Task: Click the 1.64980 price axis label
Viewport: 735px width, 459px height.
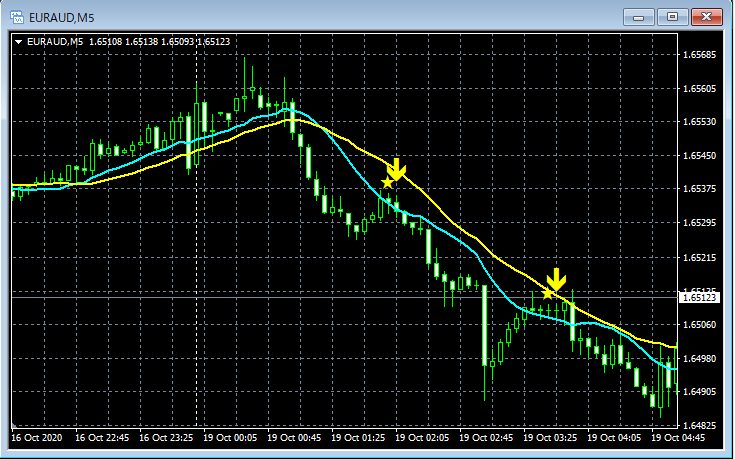Action: (699, 359)
